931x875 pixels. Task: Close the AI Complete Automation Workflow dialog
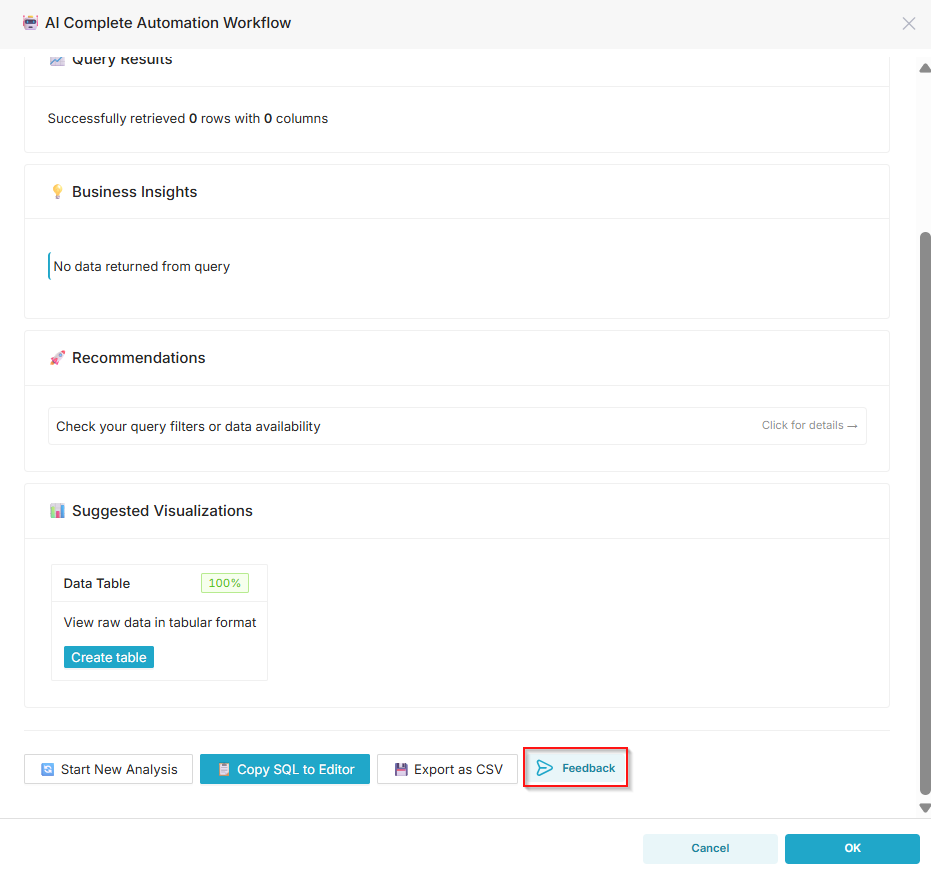[908, 23]
